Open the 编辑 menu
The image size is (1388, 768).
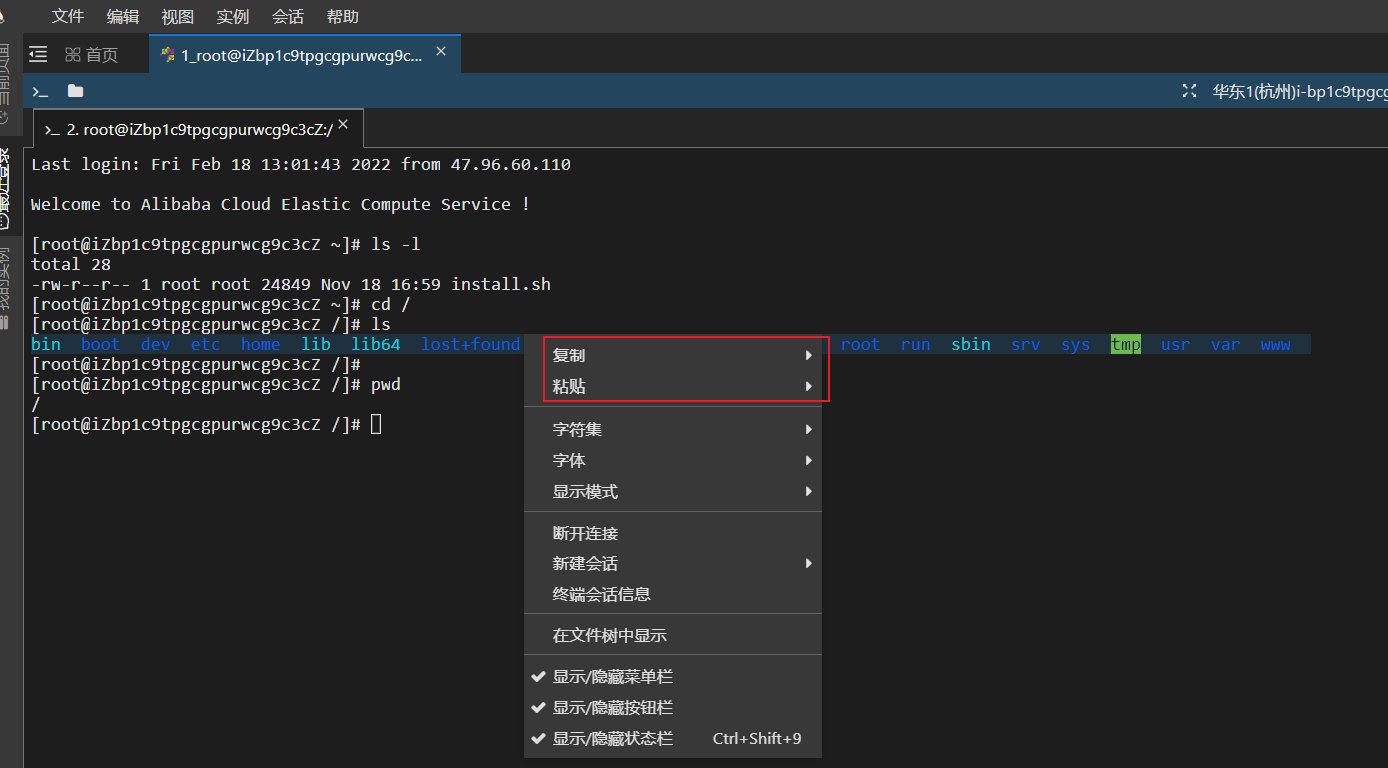click(123, 17)
